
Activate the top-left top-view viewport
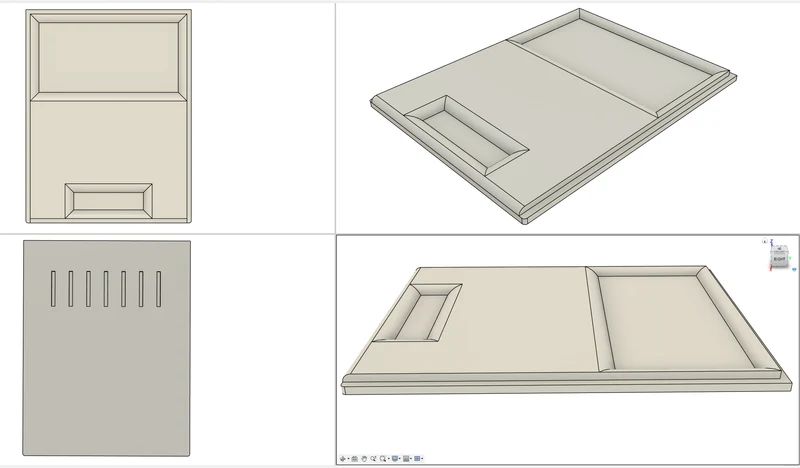pos(167,117)
